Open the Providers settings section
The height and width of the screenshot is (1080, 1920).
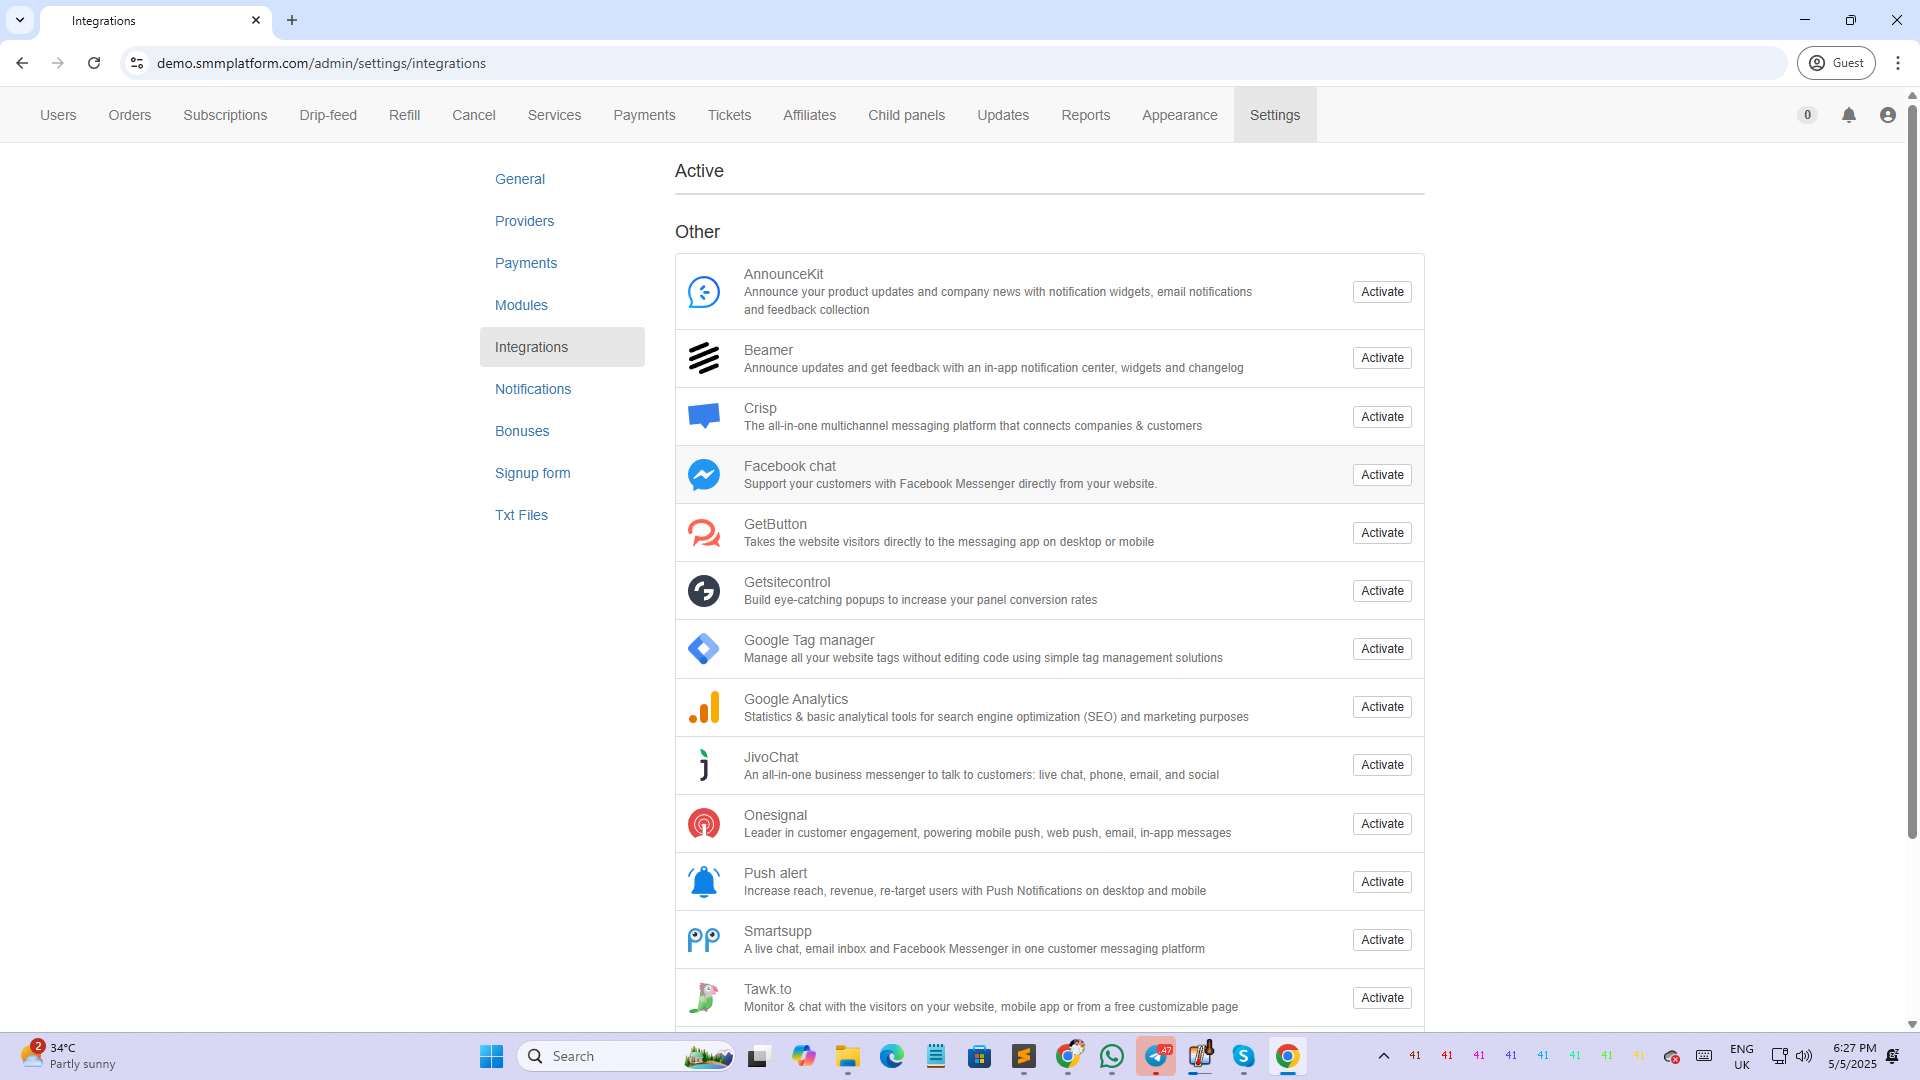coord(524,221)
